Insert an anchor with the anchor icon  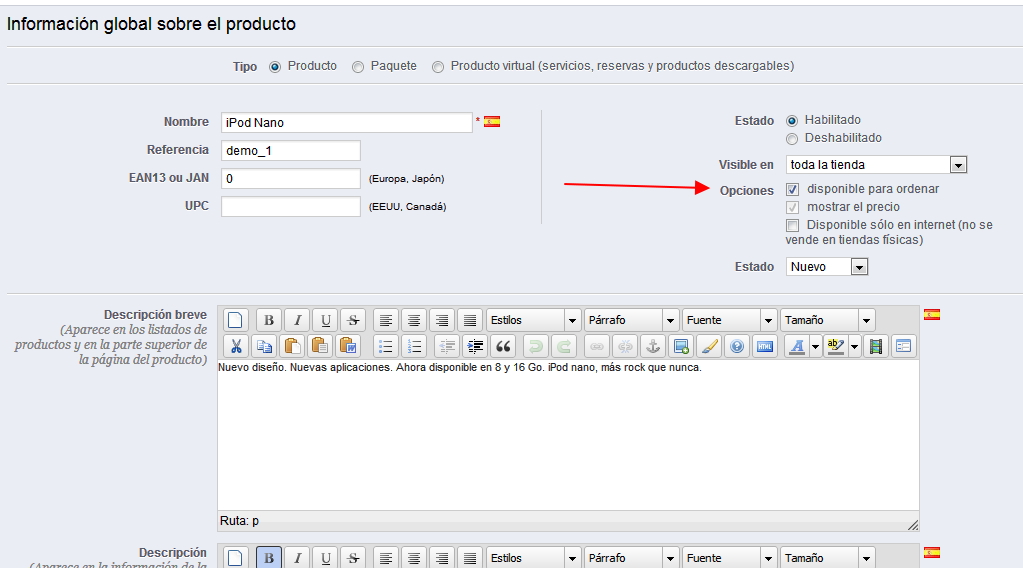pyautogui.click(x=653, y=346)
